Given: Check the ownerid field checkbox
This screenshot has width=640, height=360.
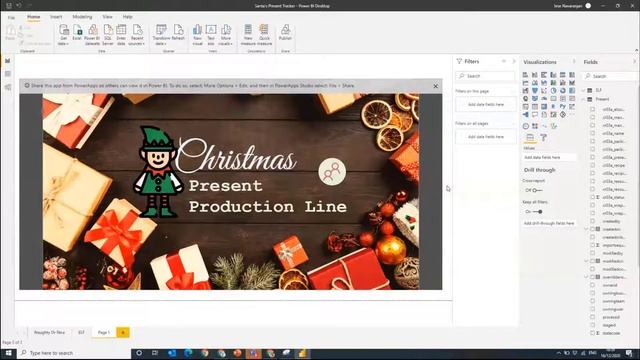Looking at the screenshot, I should (592, 285).
